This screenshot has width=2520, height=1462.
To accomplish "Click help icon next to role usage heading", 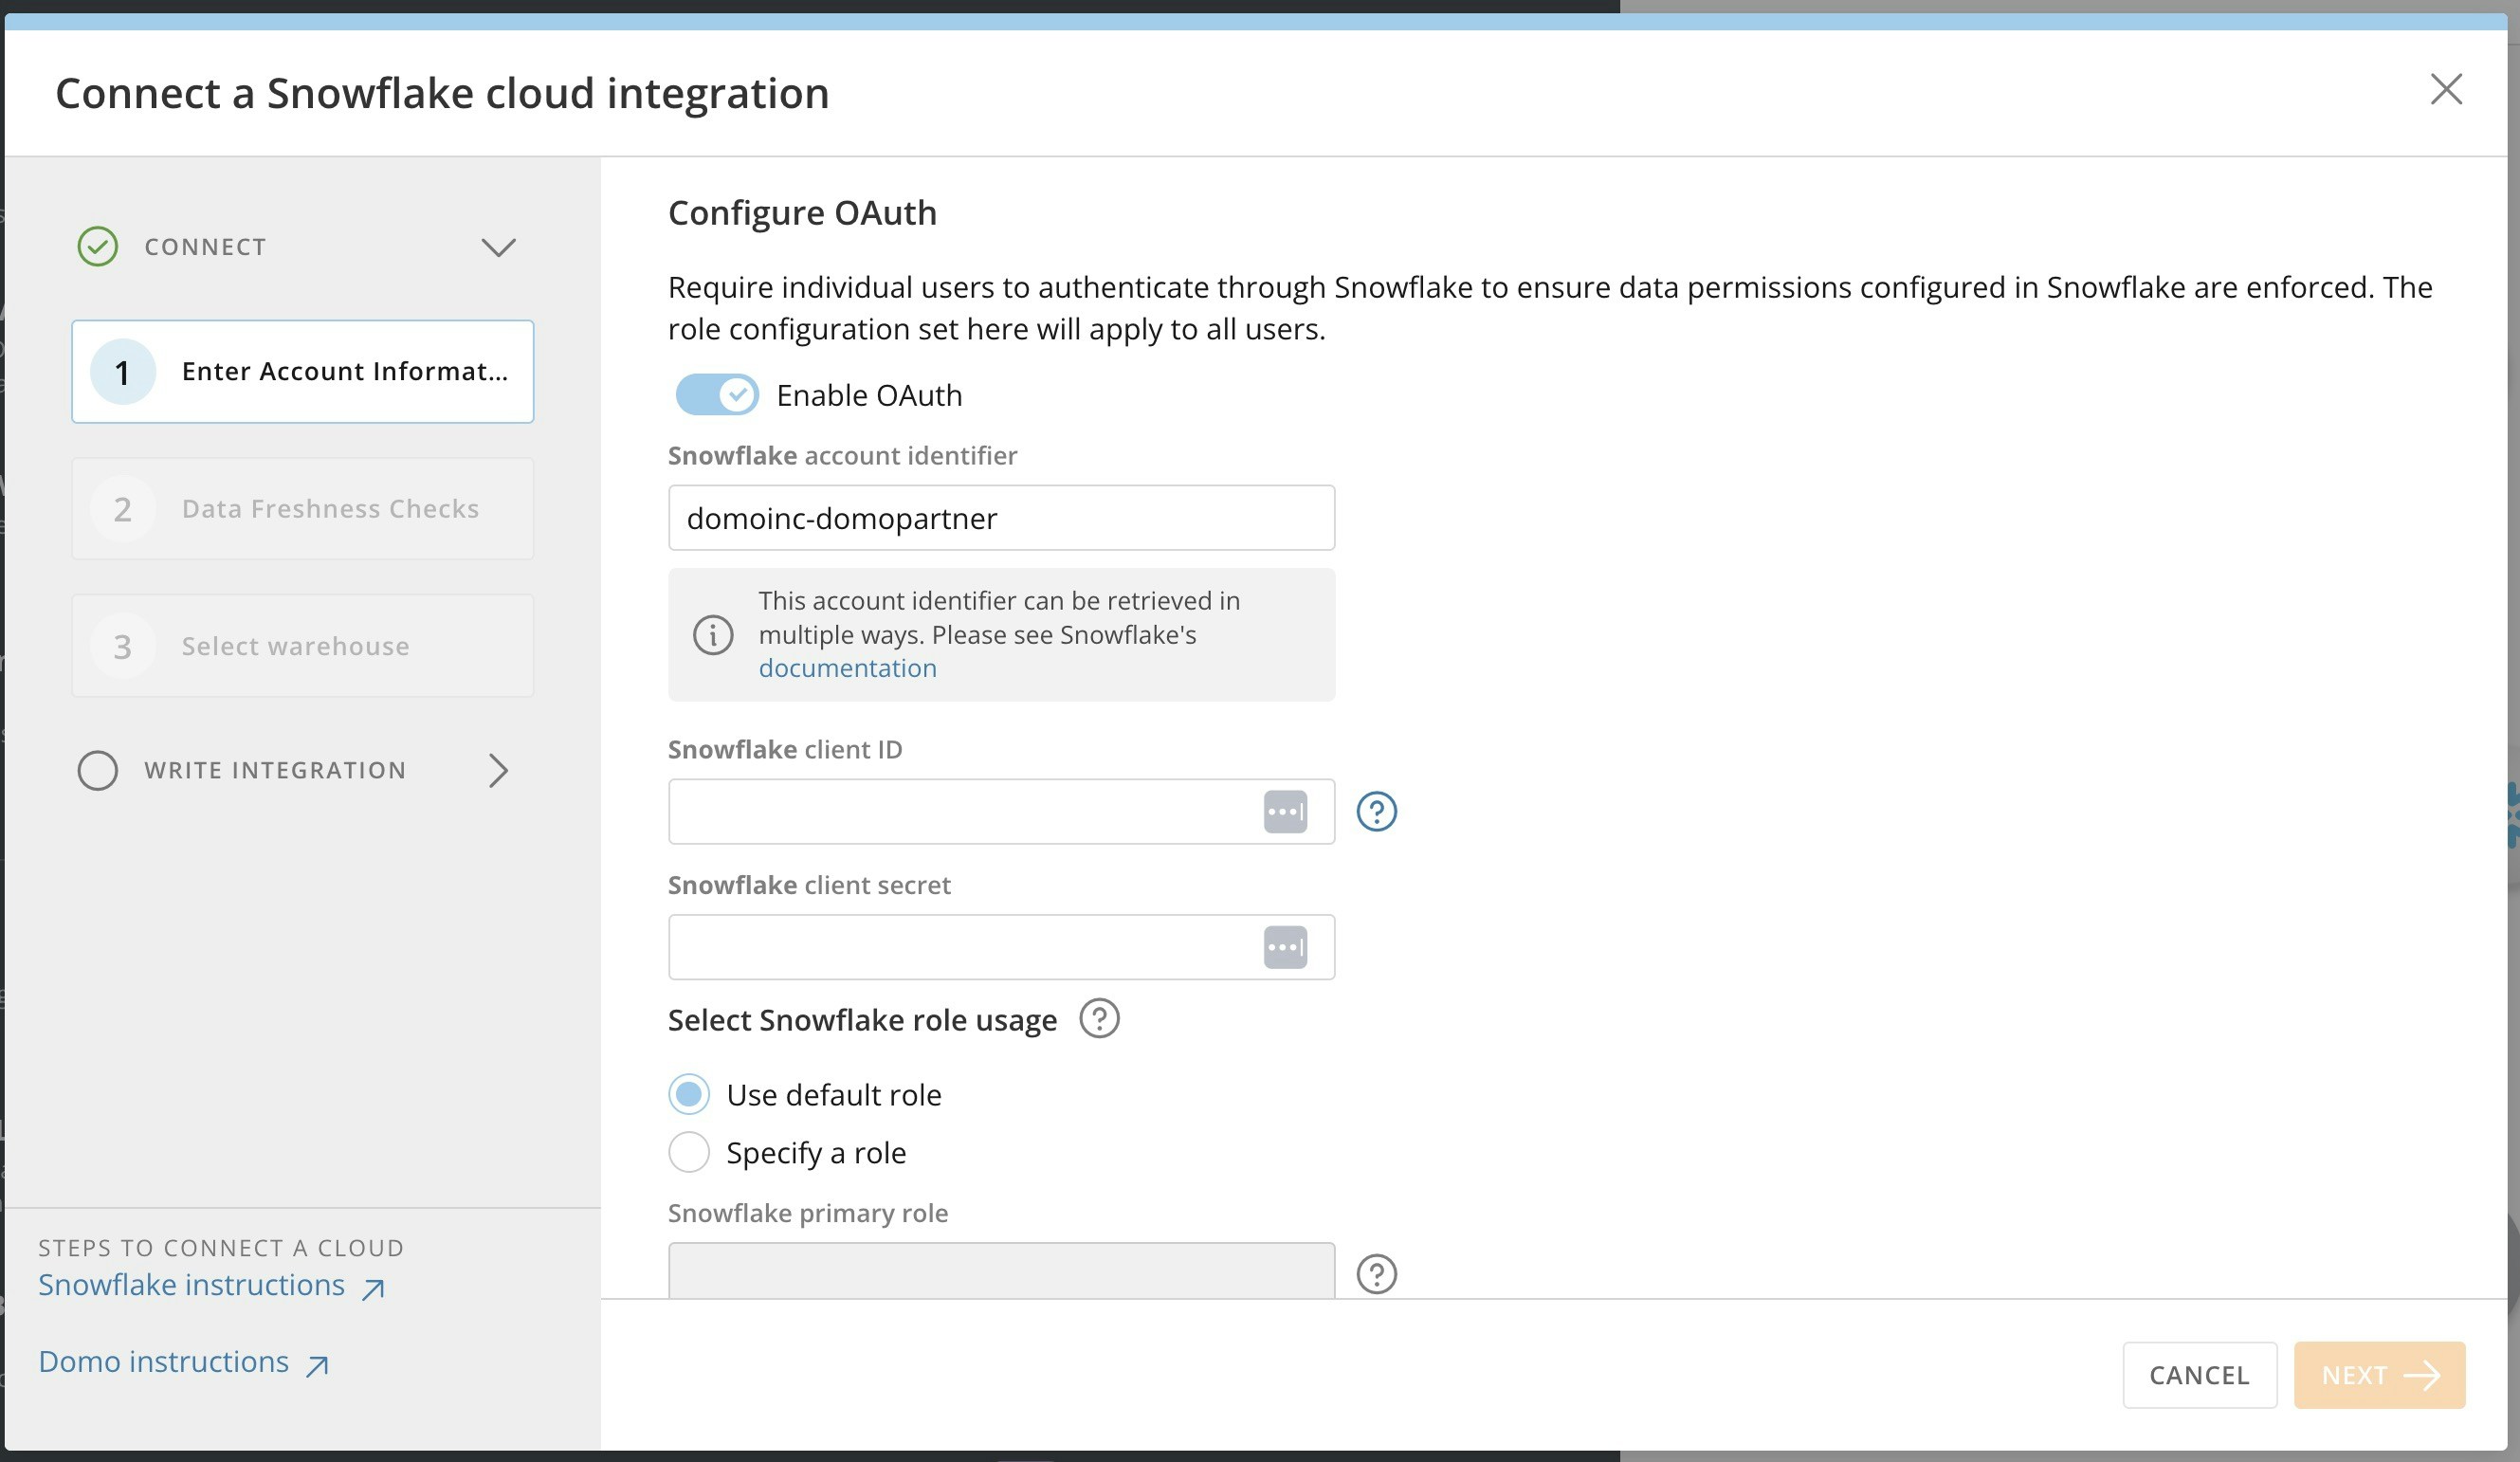I will coord(1099,1019).
